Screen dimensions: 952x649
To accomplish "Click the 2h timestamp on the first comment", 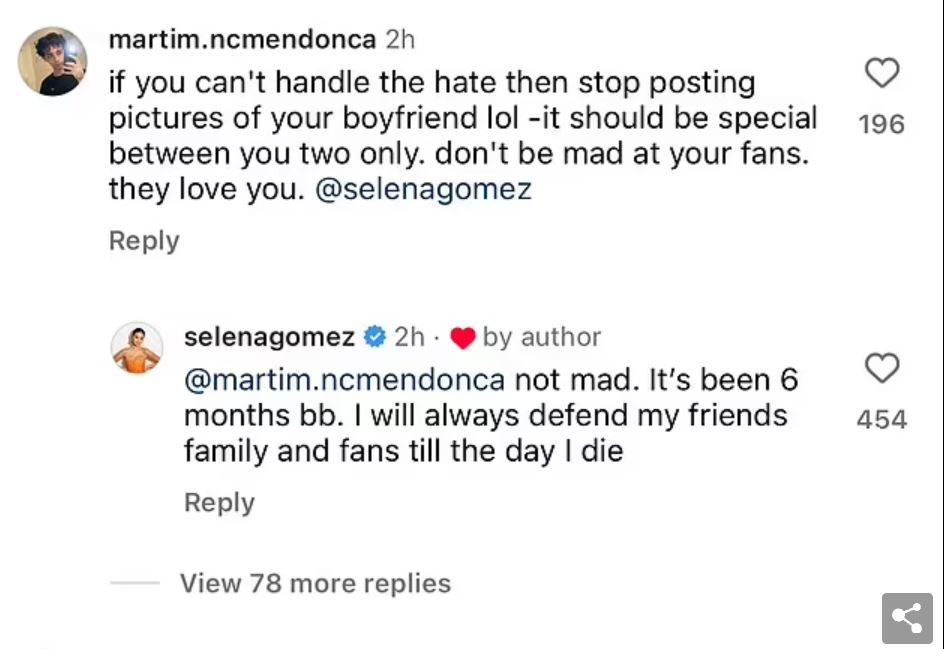I will point(398,39).
